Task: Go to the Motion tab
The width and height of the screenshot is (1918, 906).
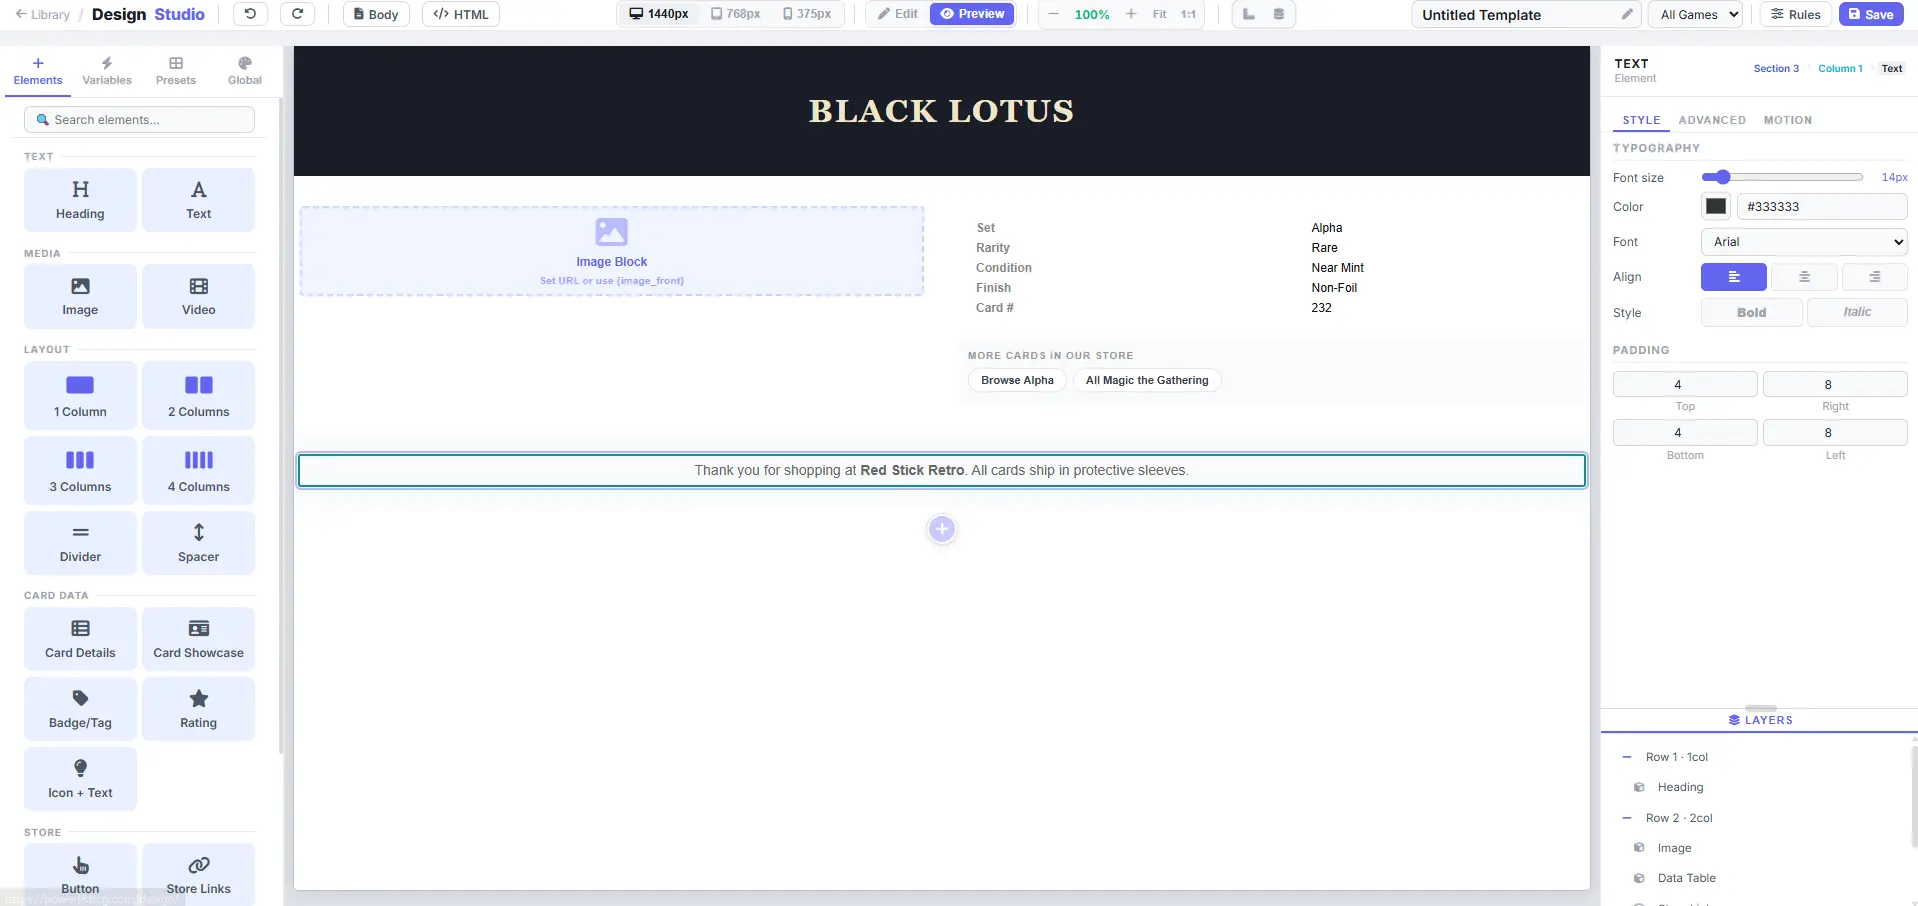Action: coord(1788,120)
